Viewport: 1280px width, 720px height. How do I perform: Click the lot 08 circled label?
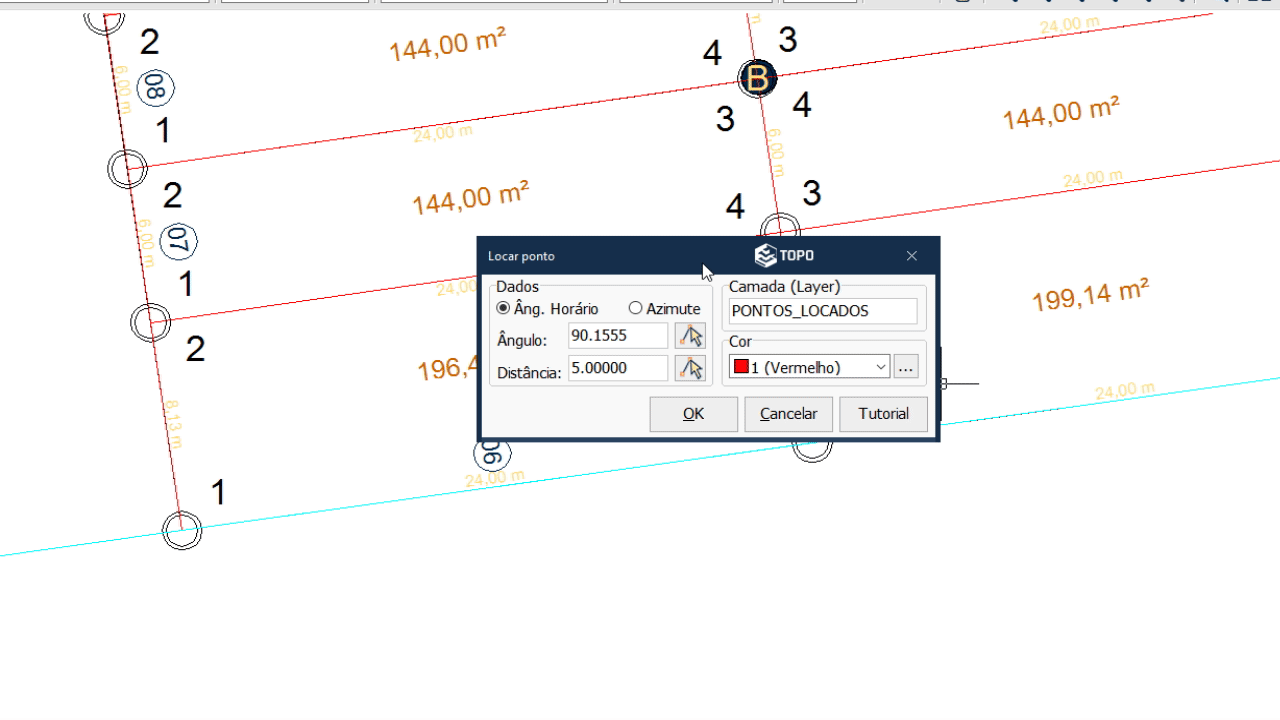click(x=155, y=88)
